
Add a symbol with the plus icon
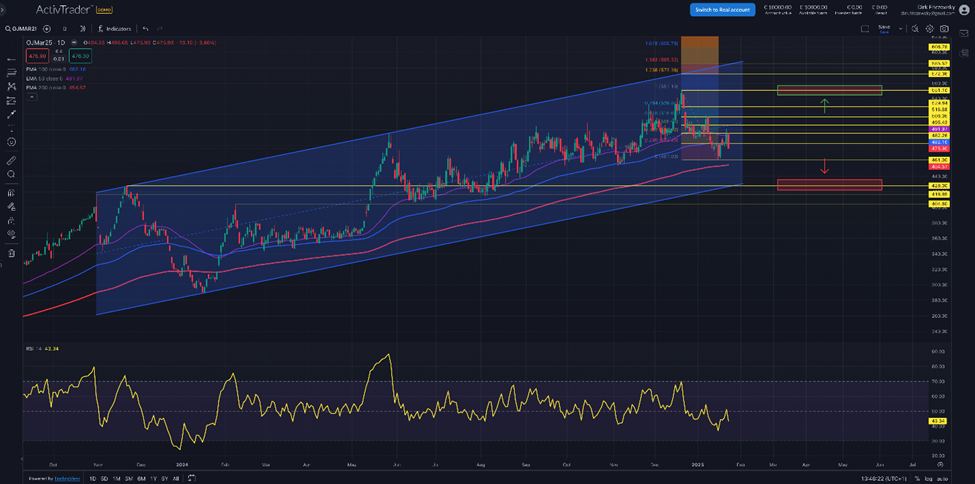pos(47,29)
